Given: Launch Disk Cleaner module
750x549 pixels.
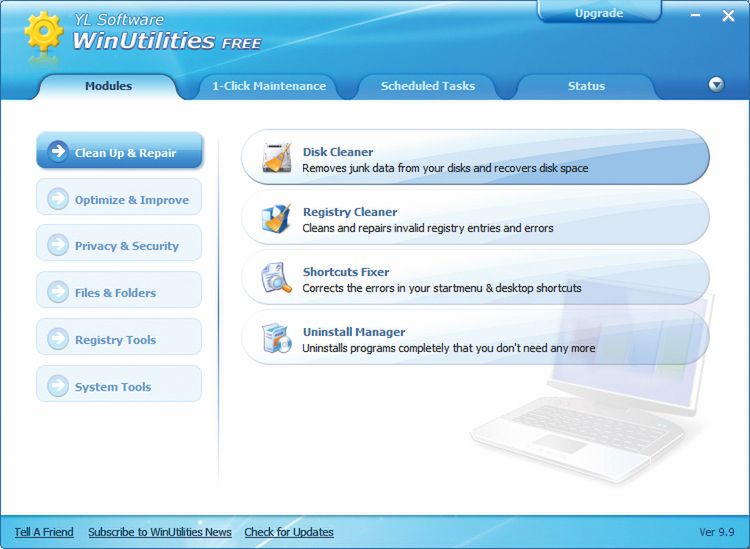Looking at the screenshot, I should tap(475, 157).
